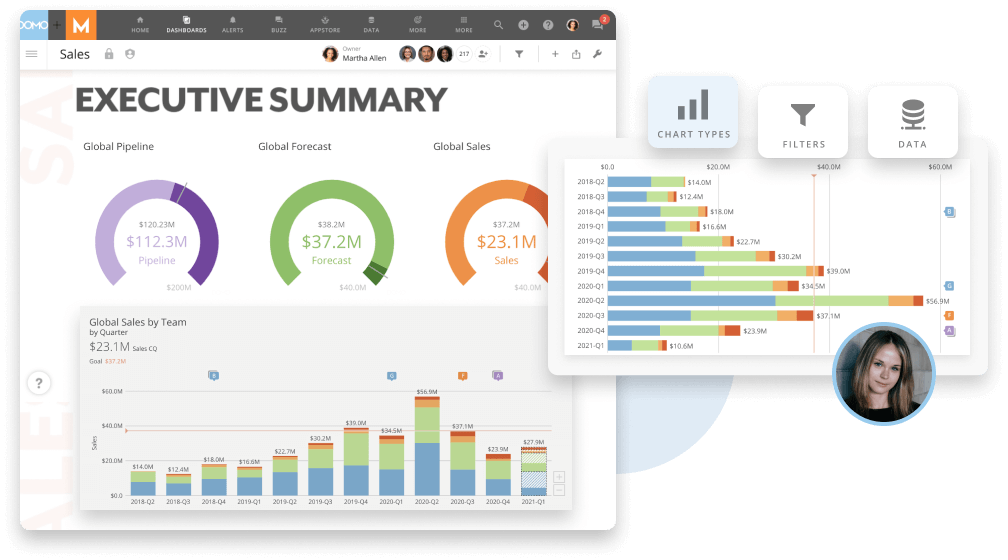Zoom in using chart plus button

pyautogui.click(x=558, y=477)
